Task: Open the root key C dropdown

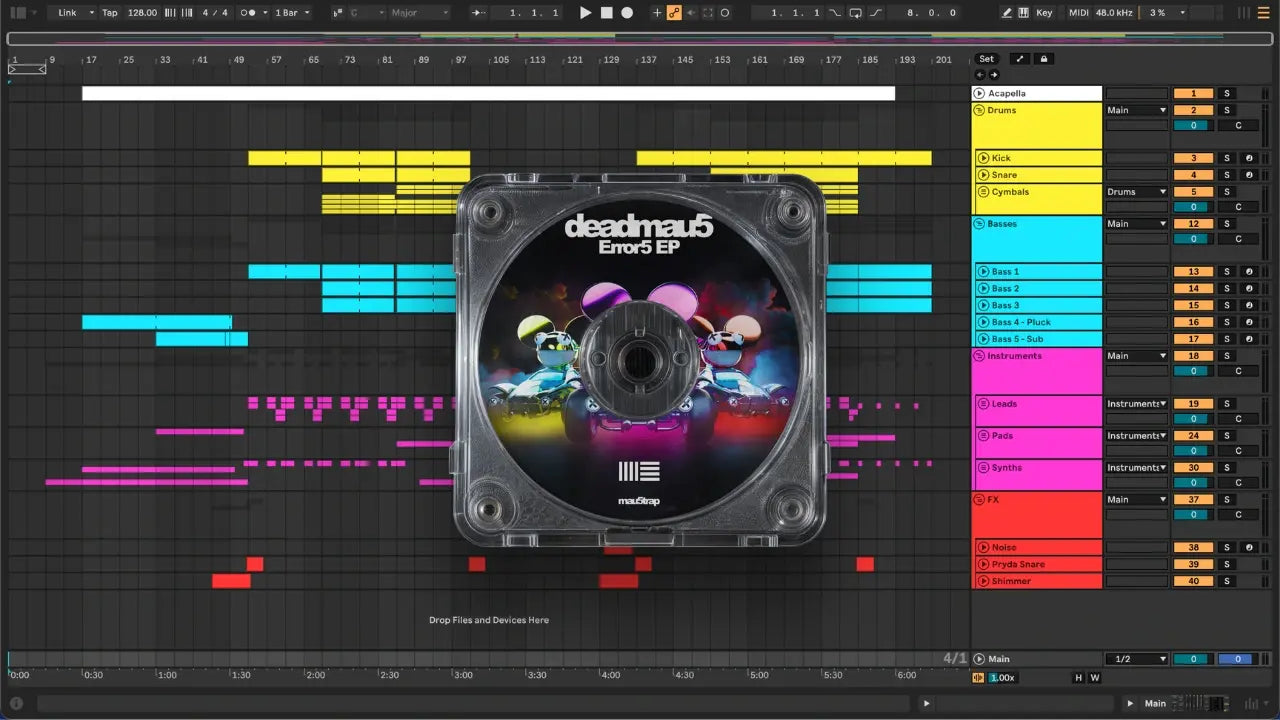Action: [x=367, y=13]
